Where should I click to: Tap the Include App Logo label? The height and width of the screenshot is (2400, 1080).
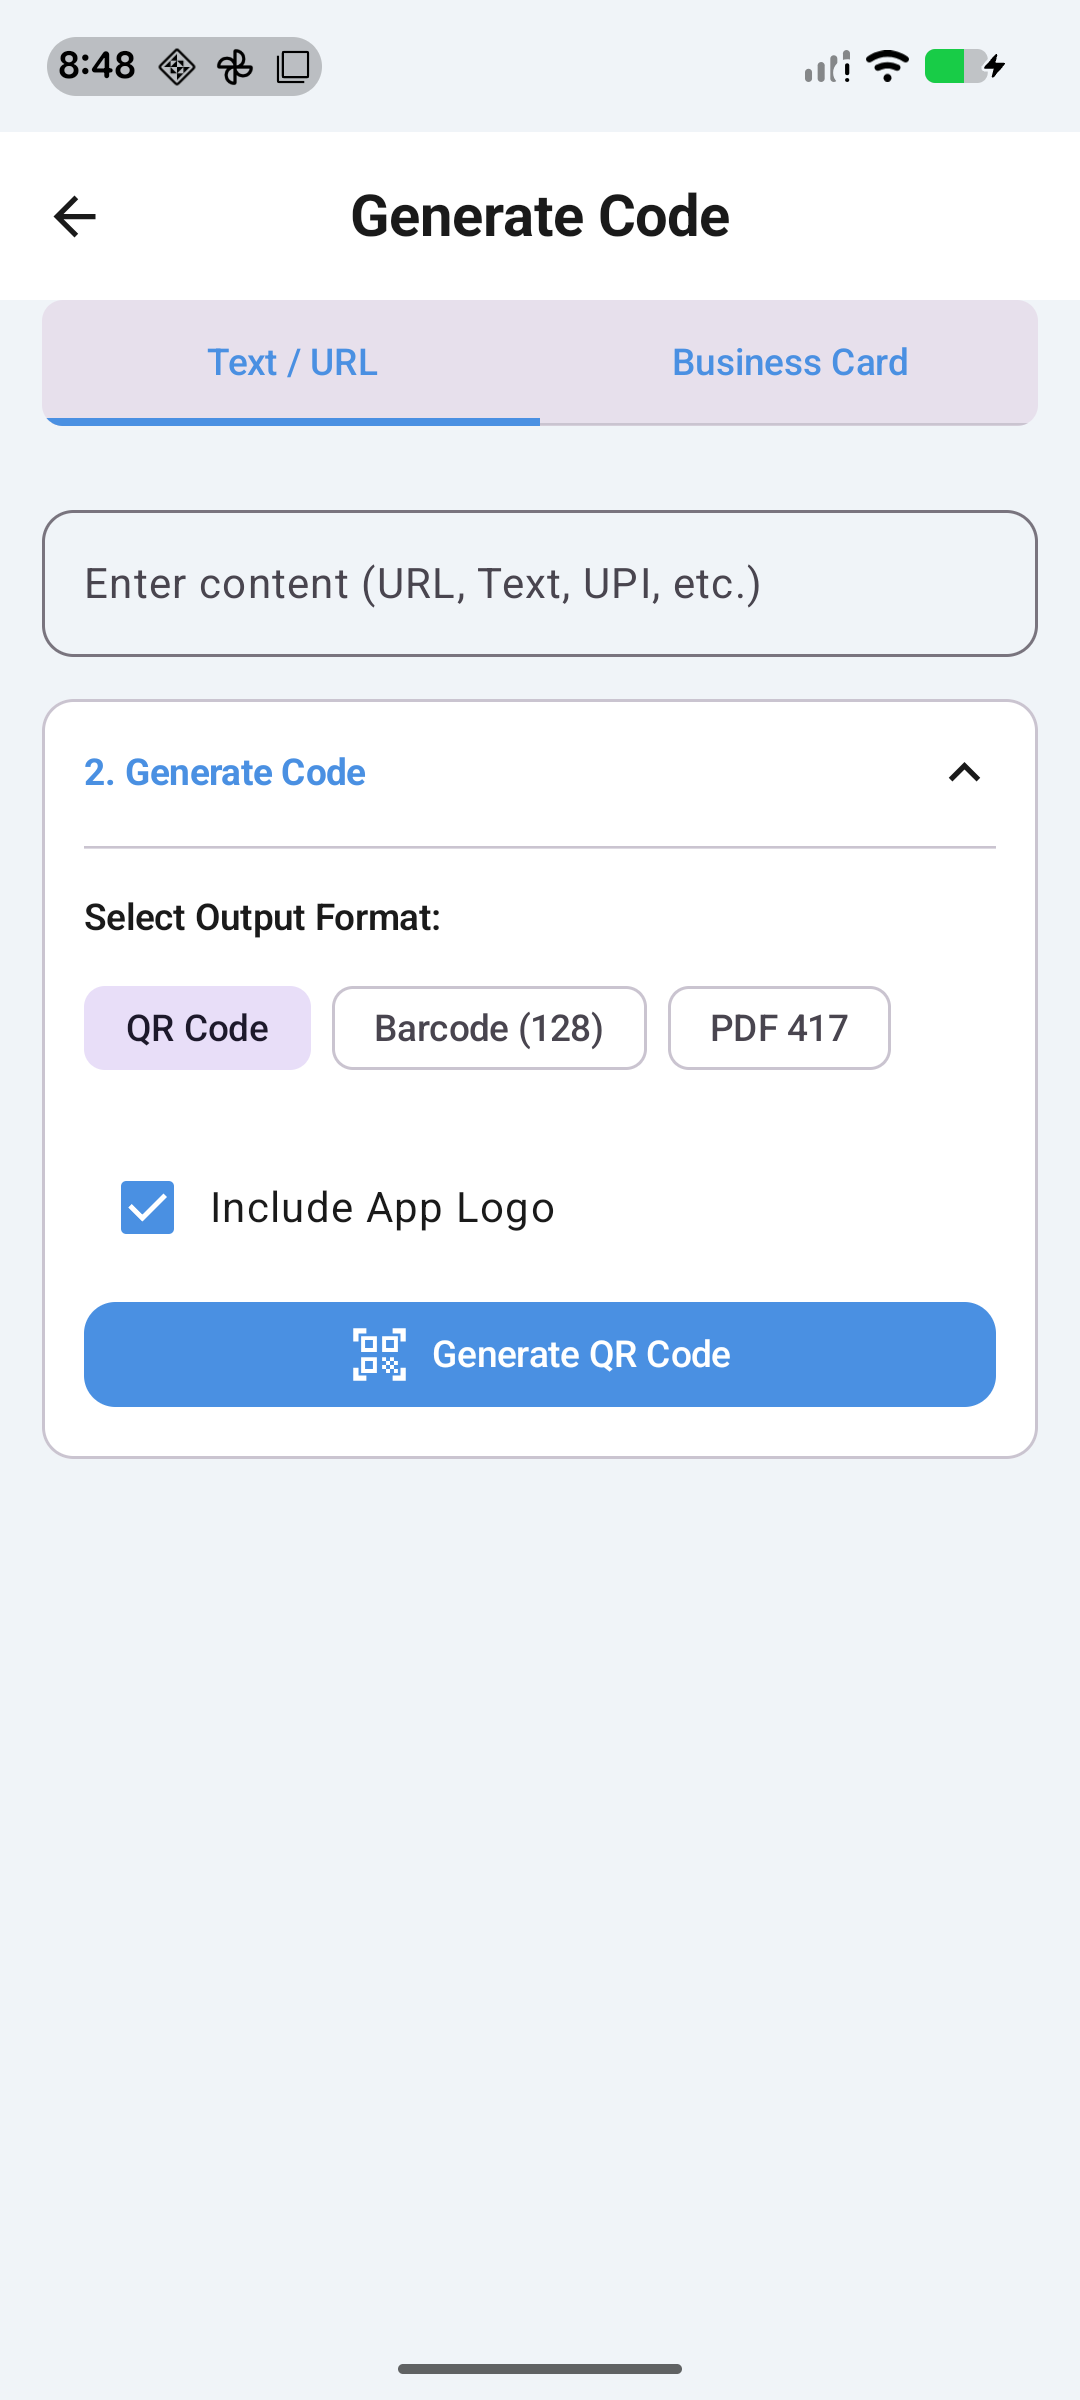[x=382, y=1208]
